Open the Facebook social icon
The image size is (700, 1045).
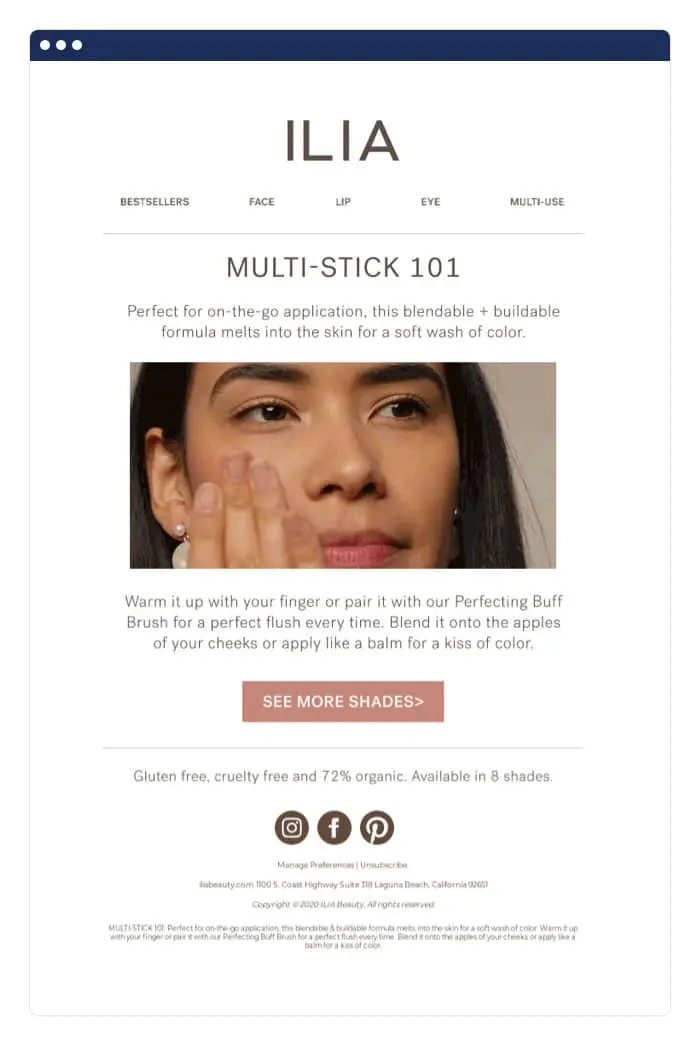[334, 827]
